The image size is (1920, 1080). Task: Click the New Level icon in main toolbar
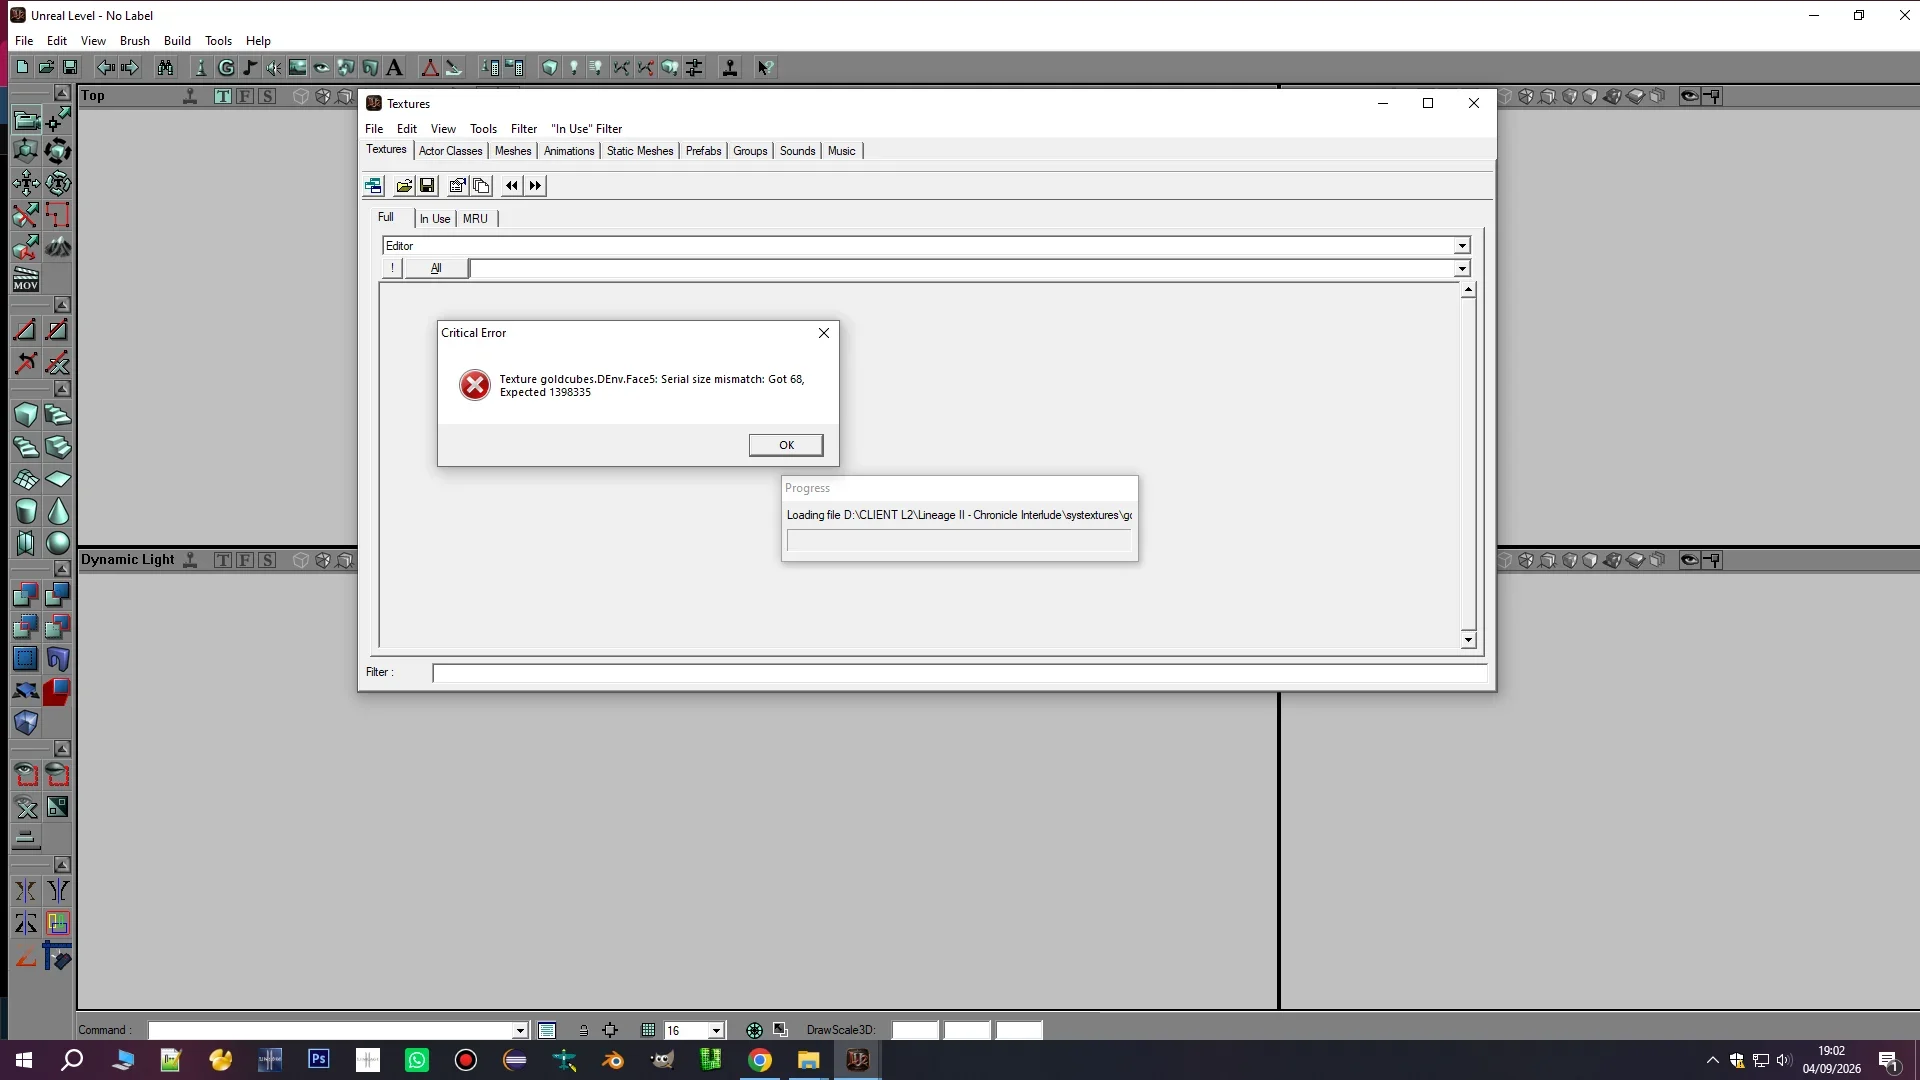tap(22, 67)
